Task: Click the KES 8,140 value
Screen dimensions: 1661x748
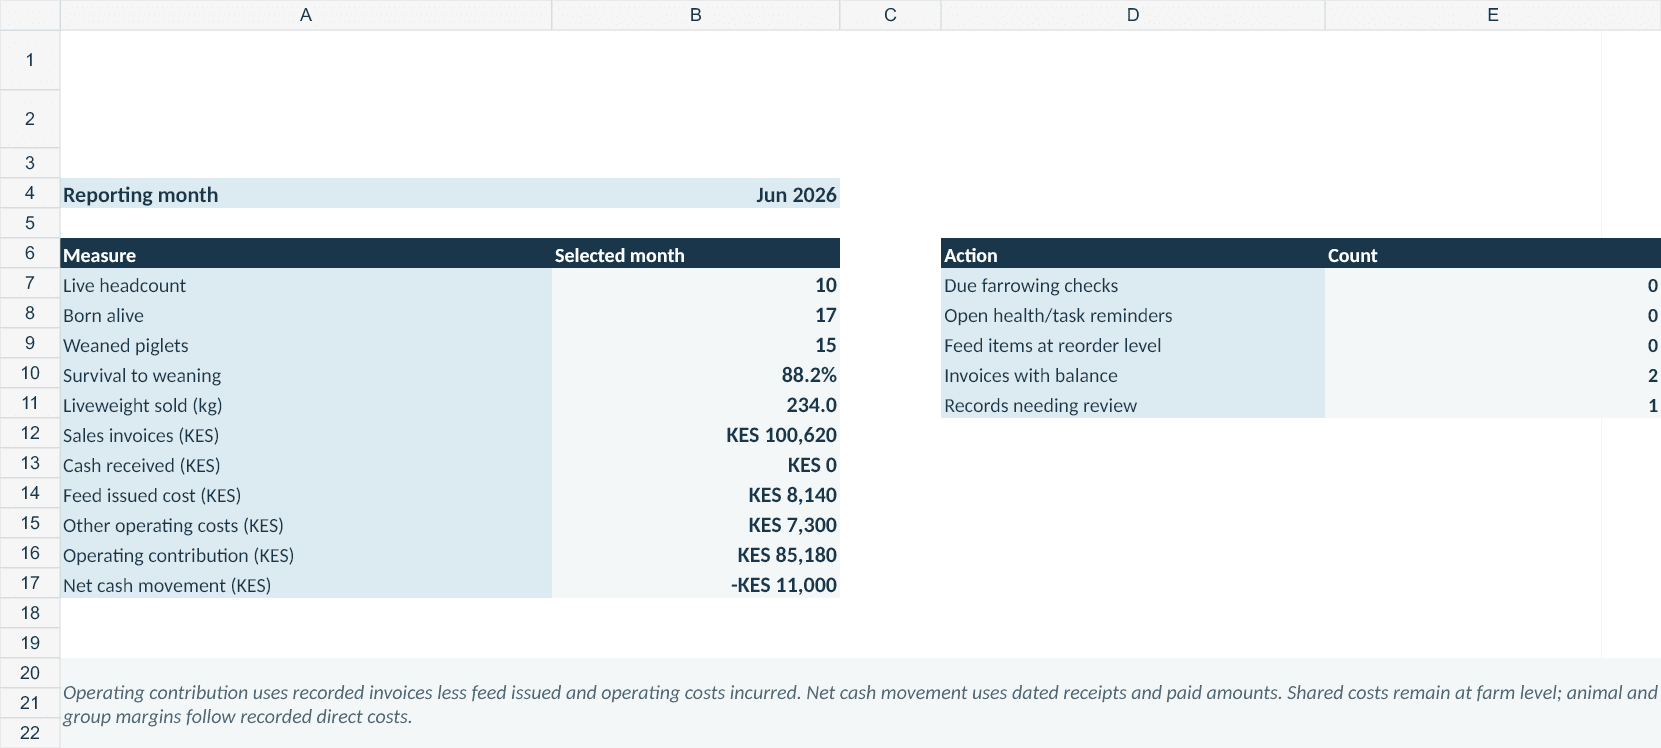Action: (x=696, y=493)
